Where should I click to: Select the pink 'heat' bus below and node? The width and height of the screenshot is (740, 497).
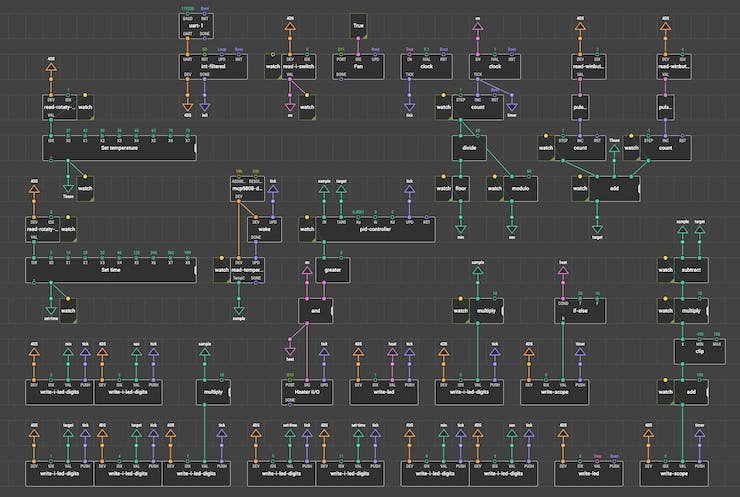point(290,352)
